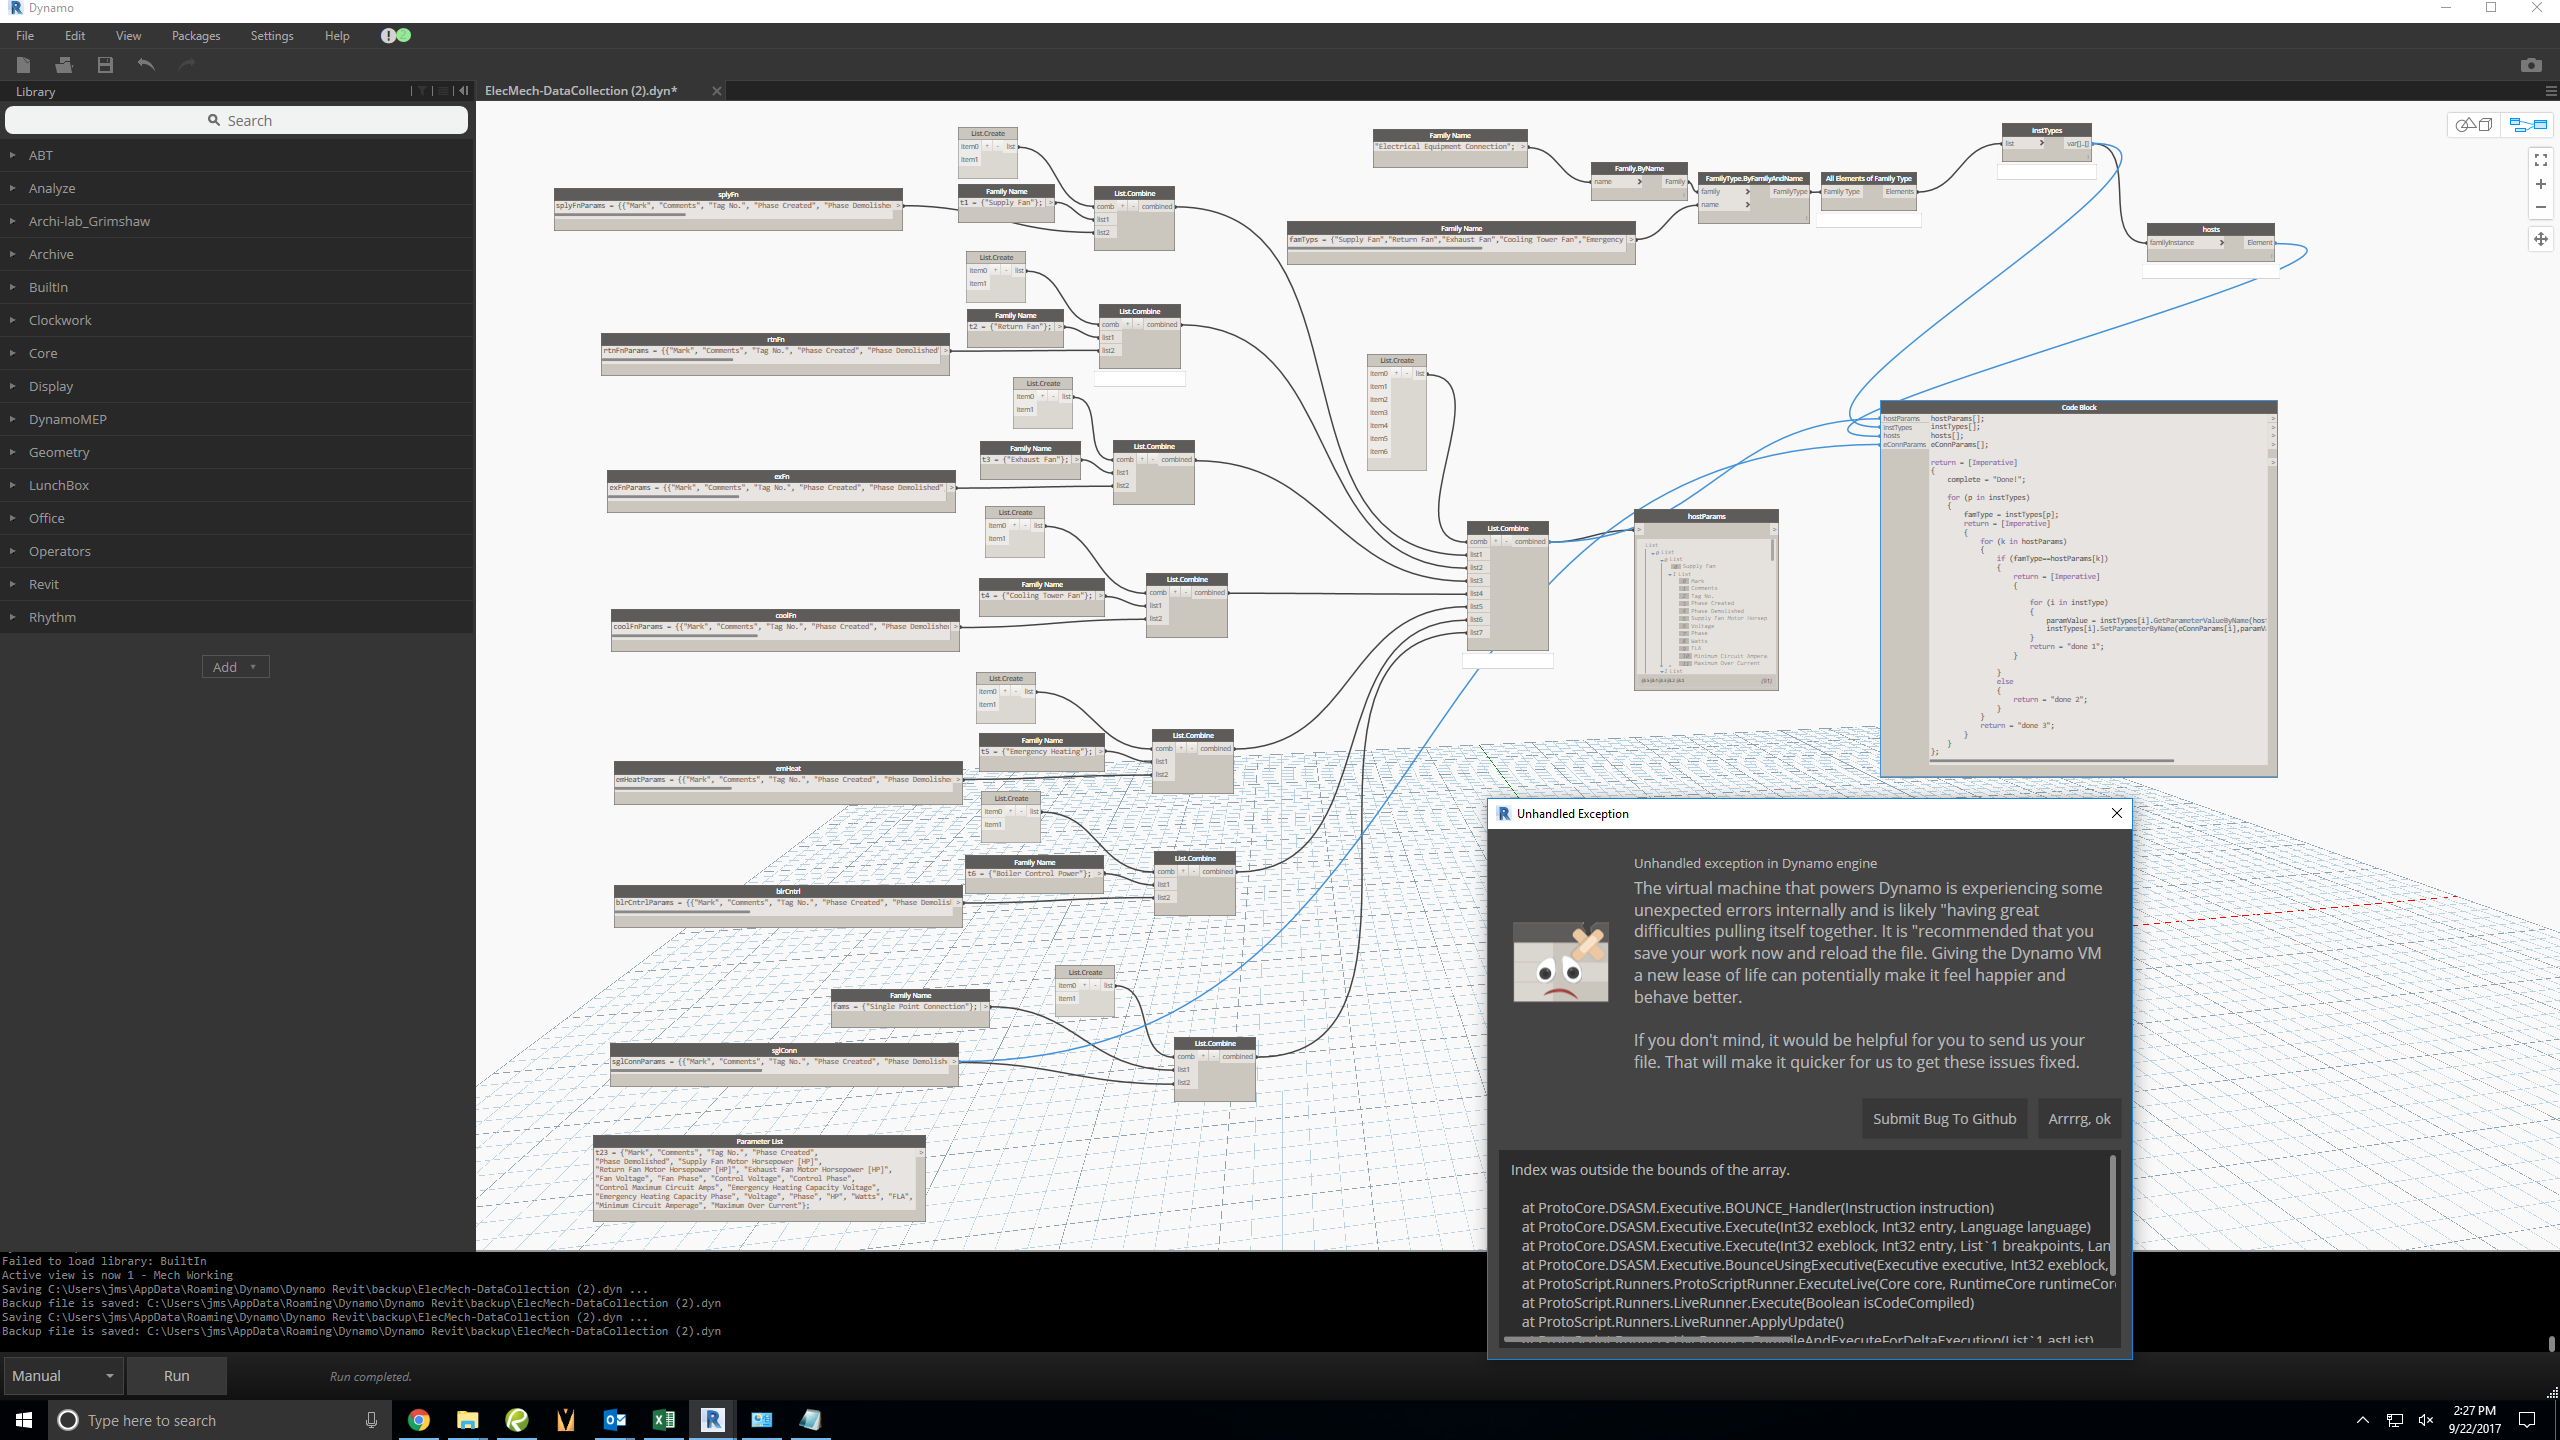Open the Add library dropdown button

[235, 667]
